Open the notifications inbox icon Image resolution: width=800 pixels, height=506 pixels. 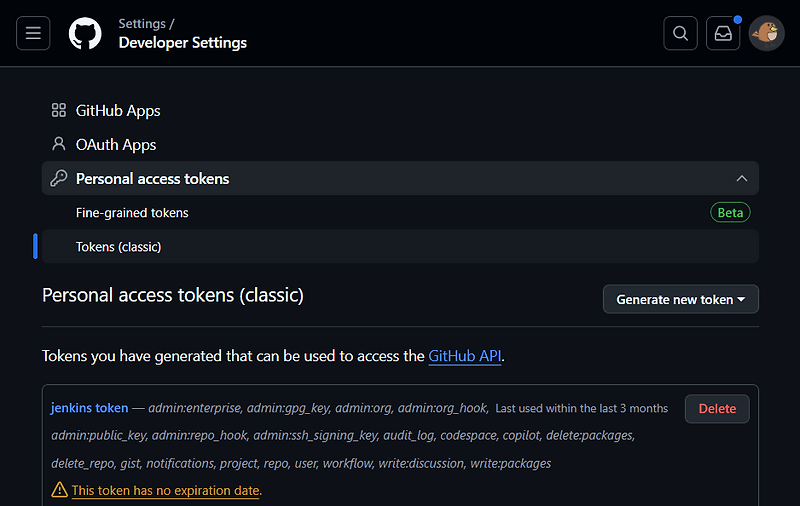723,33
